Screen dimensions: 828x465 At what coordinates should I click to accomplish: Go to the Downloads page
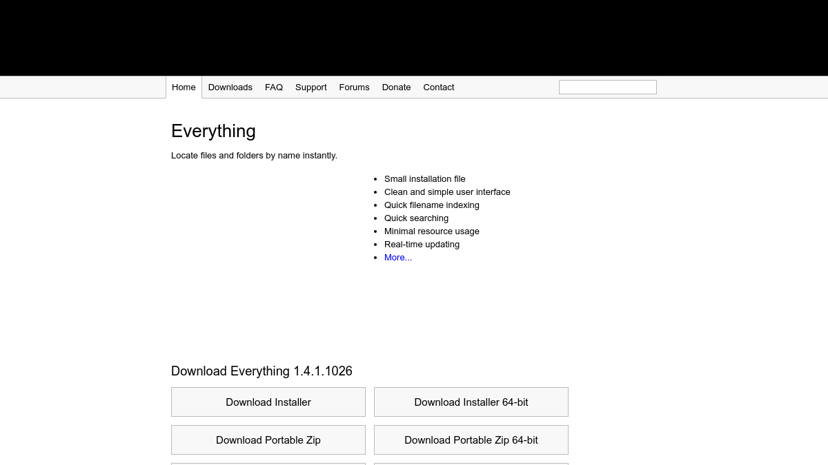pyautogui.click(x=230, y=87)
